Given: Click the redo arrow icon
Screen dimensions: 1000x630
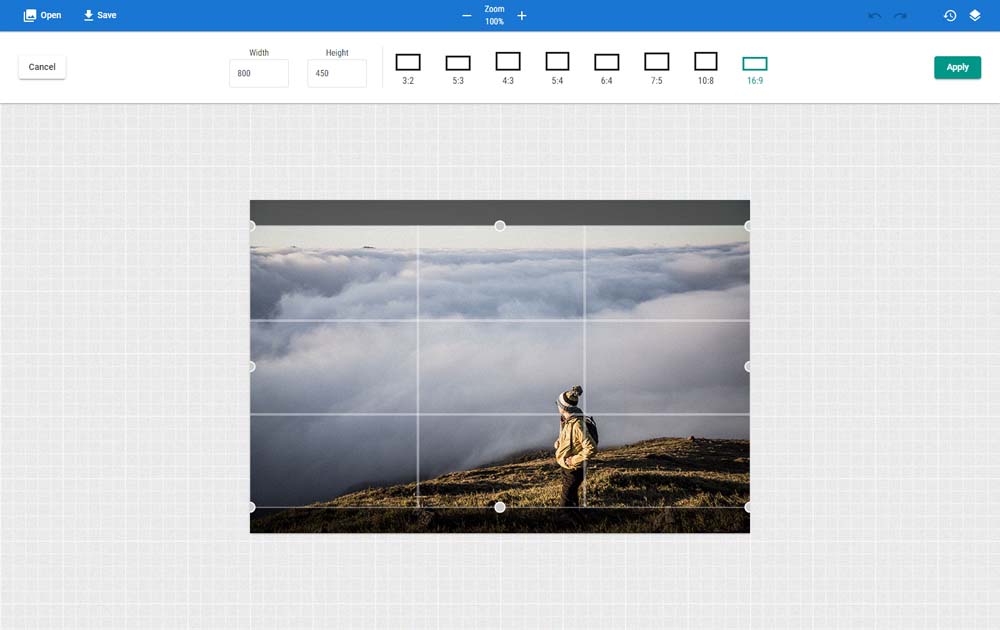Looking at the screenshot, I should click(x=900, y=15).
